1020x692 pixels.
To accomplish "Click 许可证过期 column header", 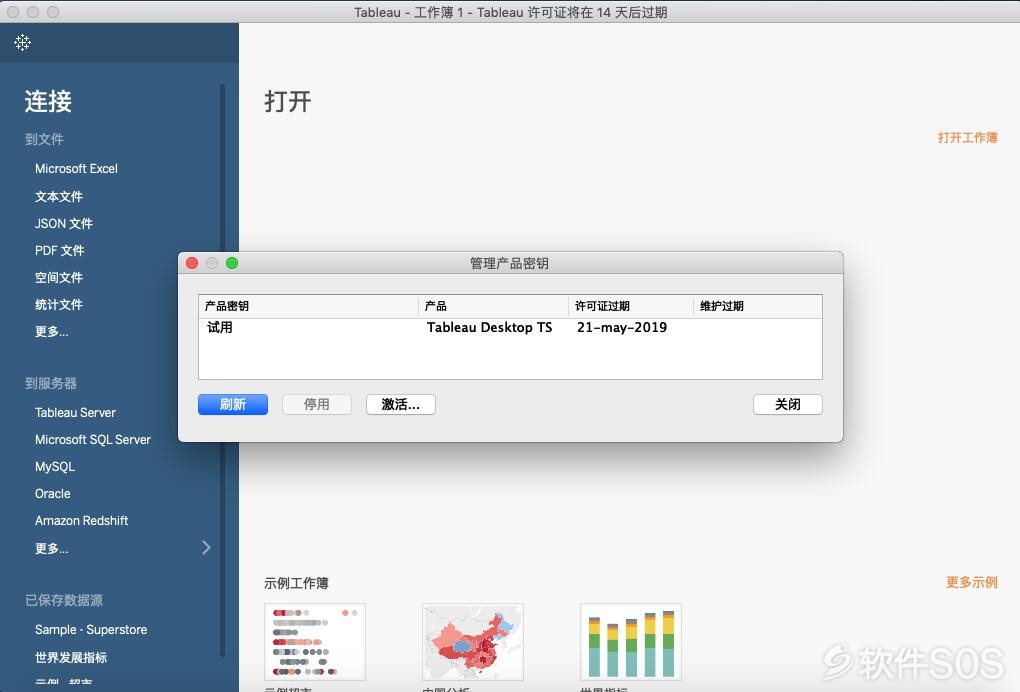I will tap(631, 306).
